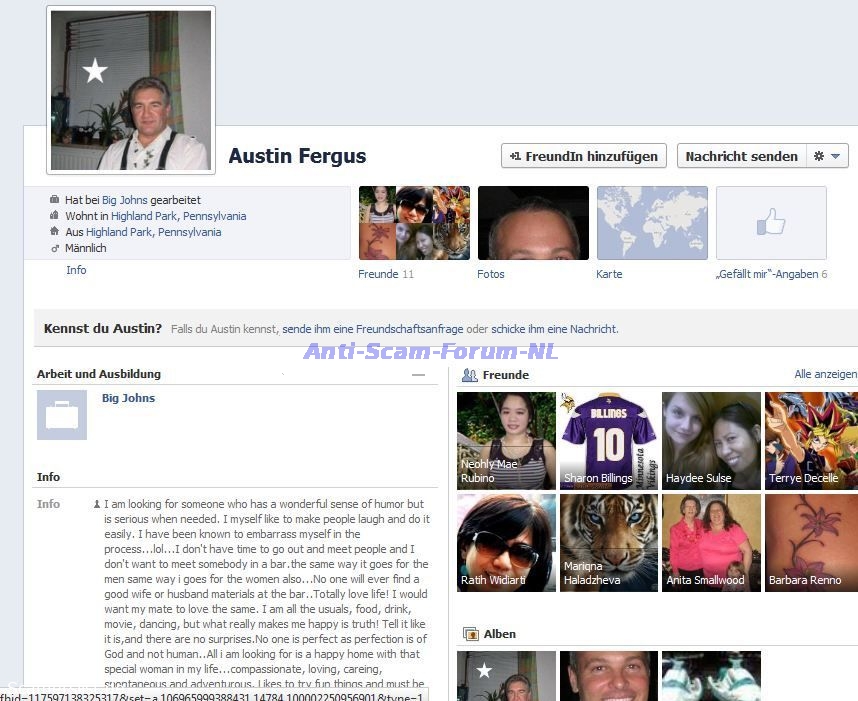858x701 pixels.
Task: Open Mariqna Haladzheva tiger thumbnail
Action: pos(608,543)
